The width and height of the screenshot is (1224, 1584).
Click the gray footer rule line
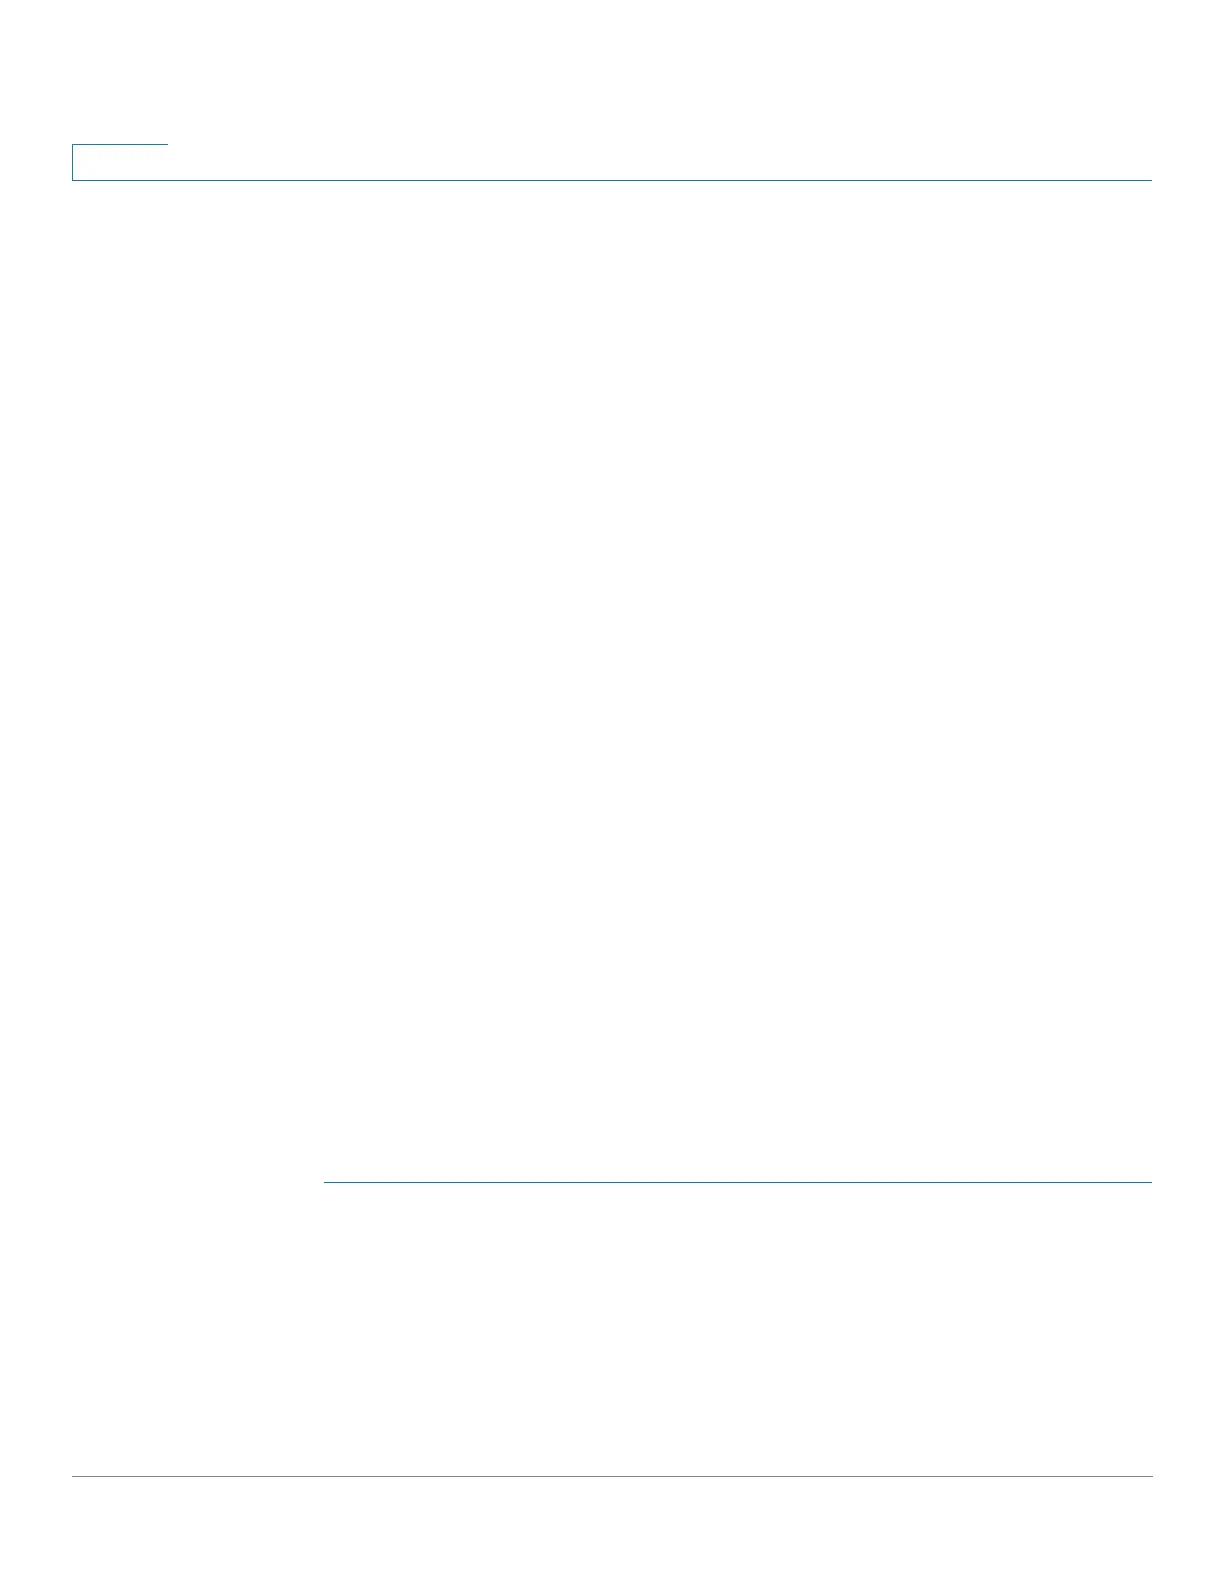(x=612, y=1476)
